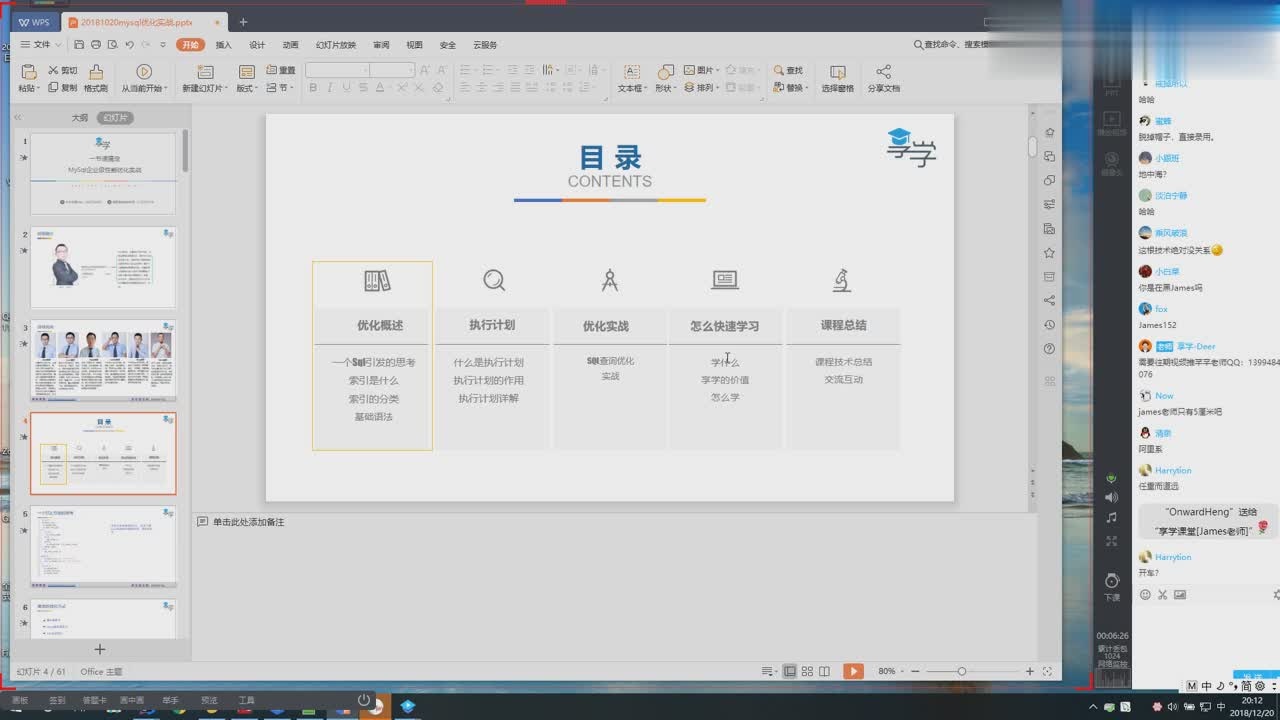Open the Design (设计) ribbon tab
The height and width of the screenshot is (720, 1280).
(x=257, y=45)
